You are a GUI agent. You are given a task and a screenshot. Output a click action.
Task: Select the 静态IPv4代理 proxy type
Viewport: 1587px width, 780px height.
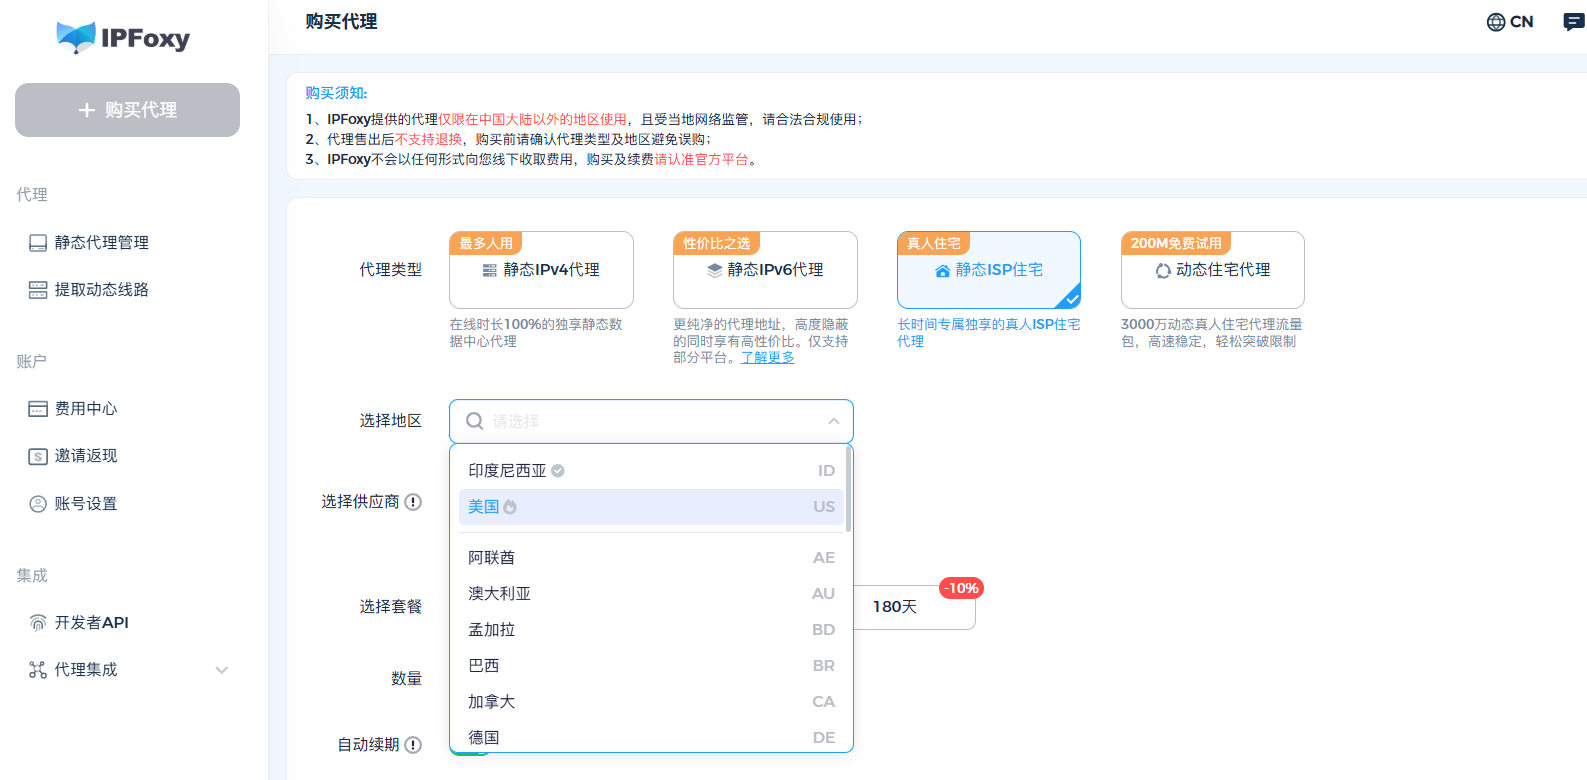541,270
